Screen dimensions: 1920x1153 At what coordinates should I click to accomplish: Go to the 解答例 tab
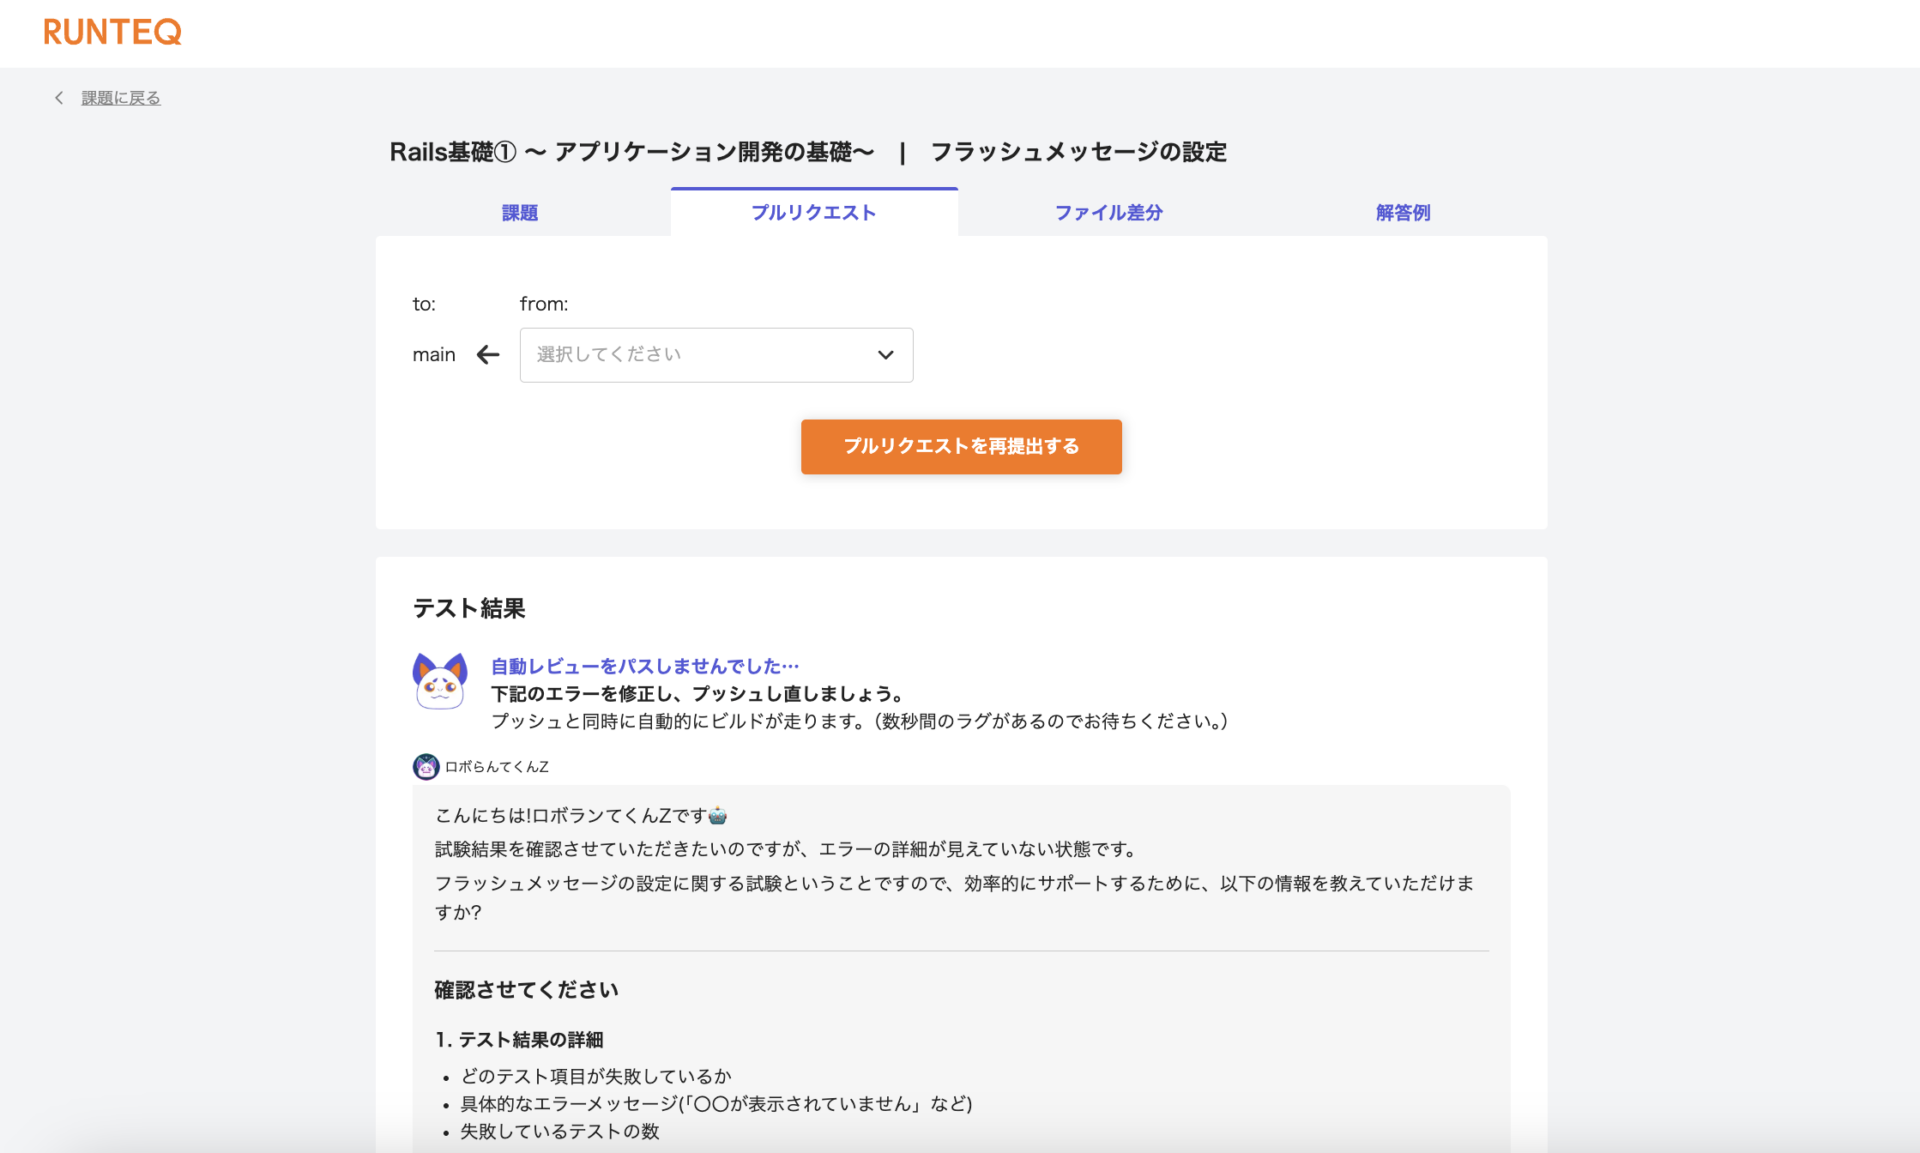tap(1402, 213)
